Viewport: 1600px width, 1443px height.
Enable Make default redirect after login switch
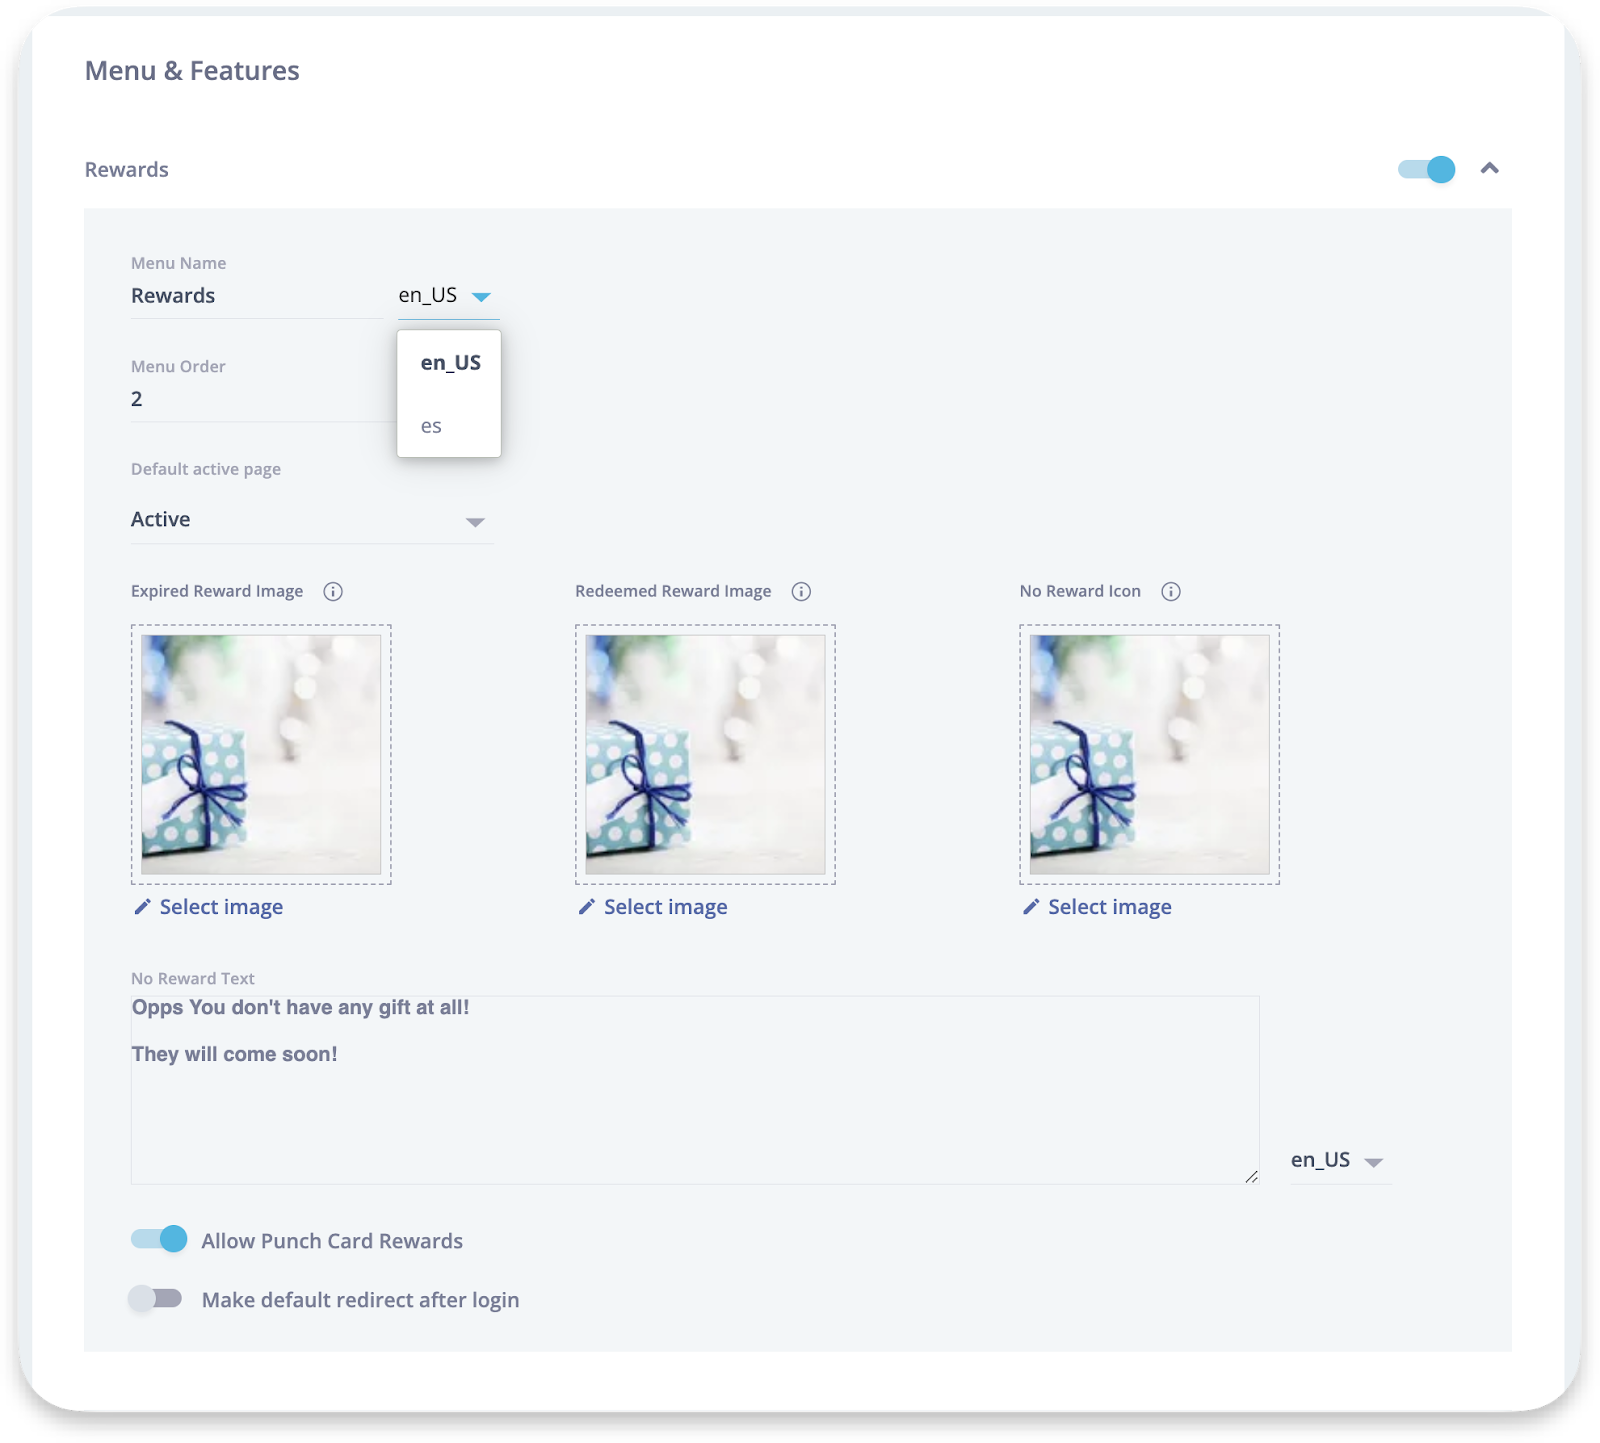(155, 1298)
